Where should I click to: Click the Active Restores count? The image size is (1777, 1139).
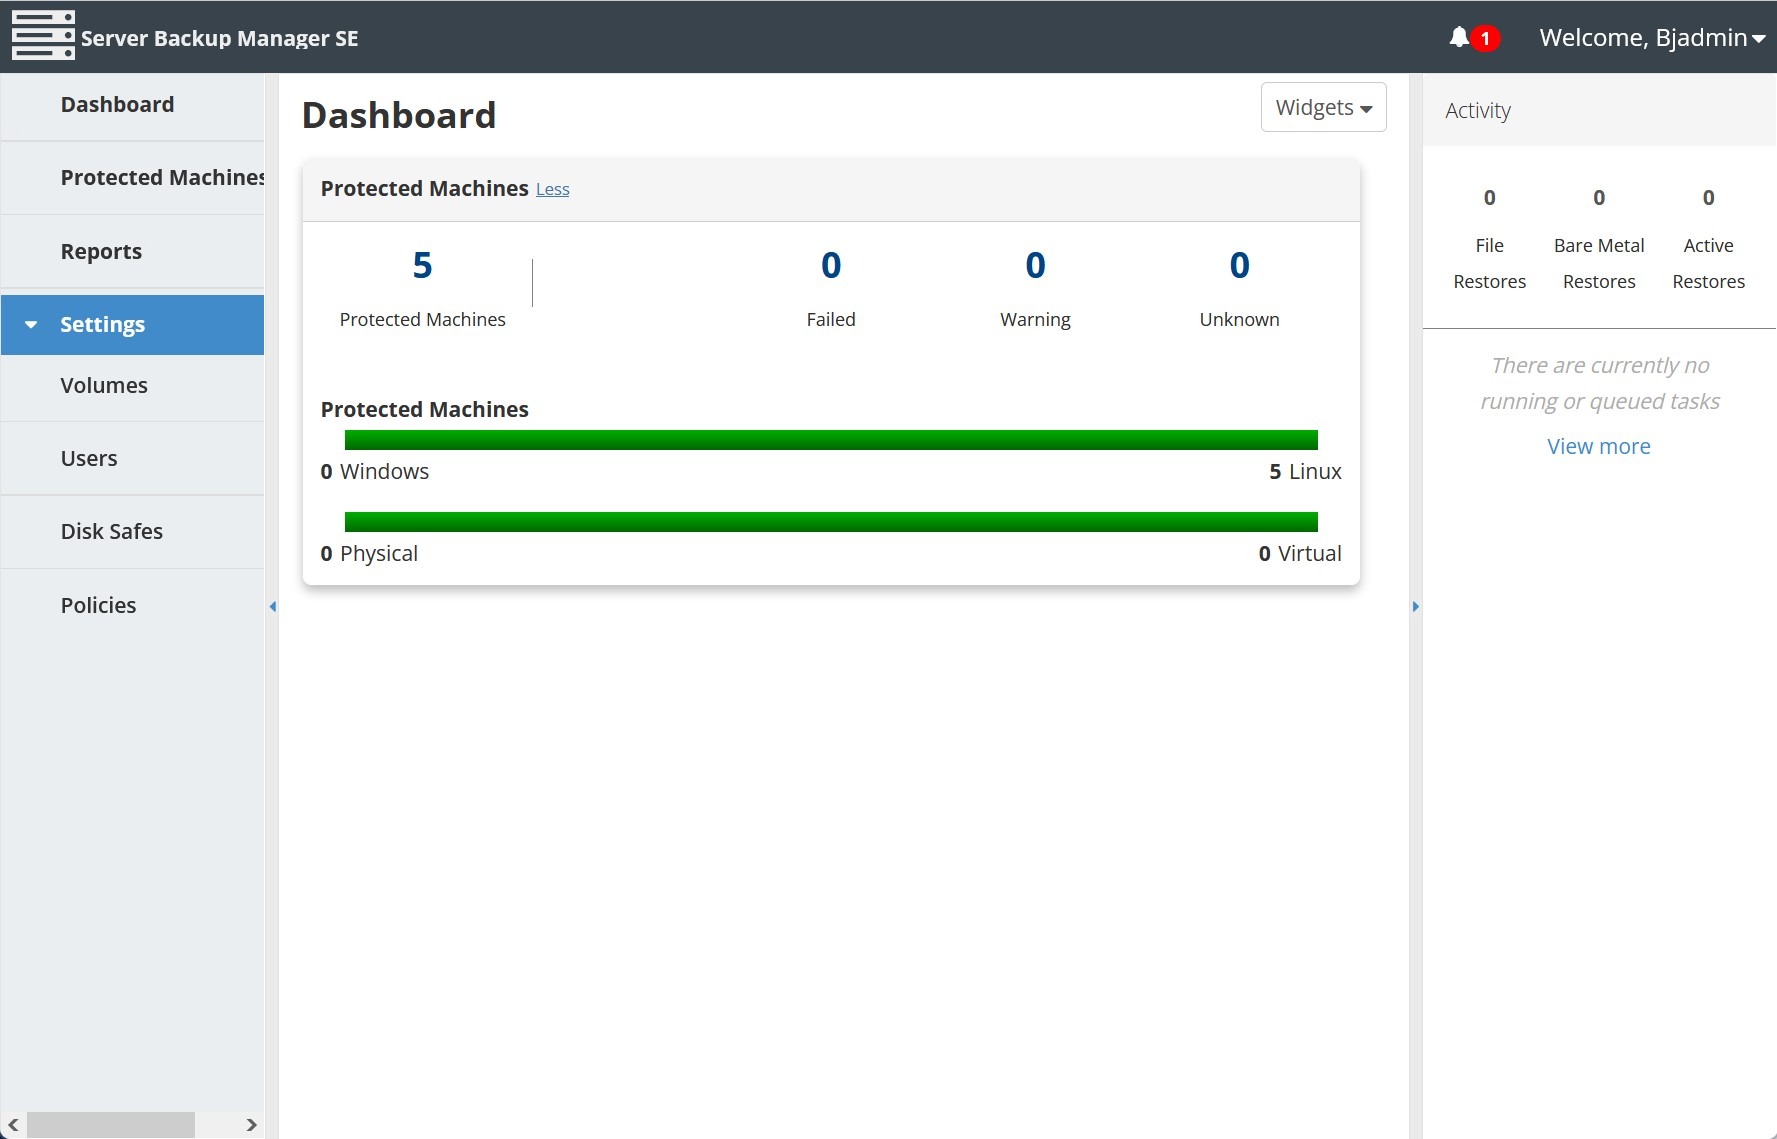point(1708,198)
